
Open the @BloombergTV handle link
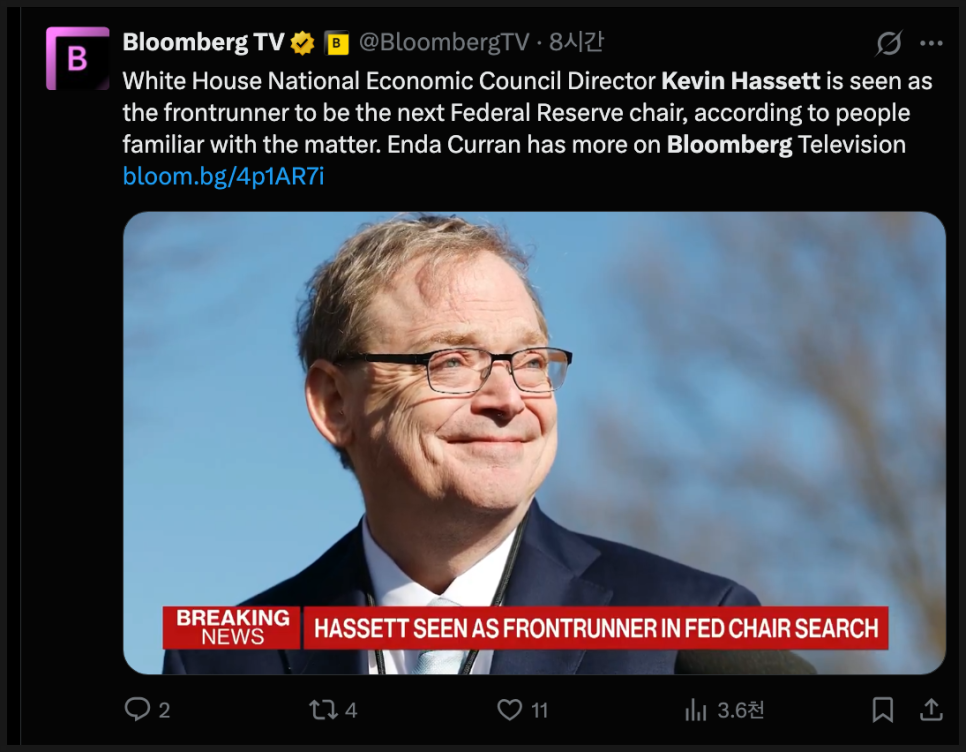click(x=443, y=42)
